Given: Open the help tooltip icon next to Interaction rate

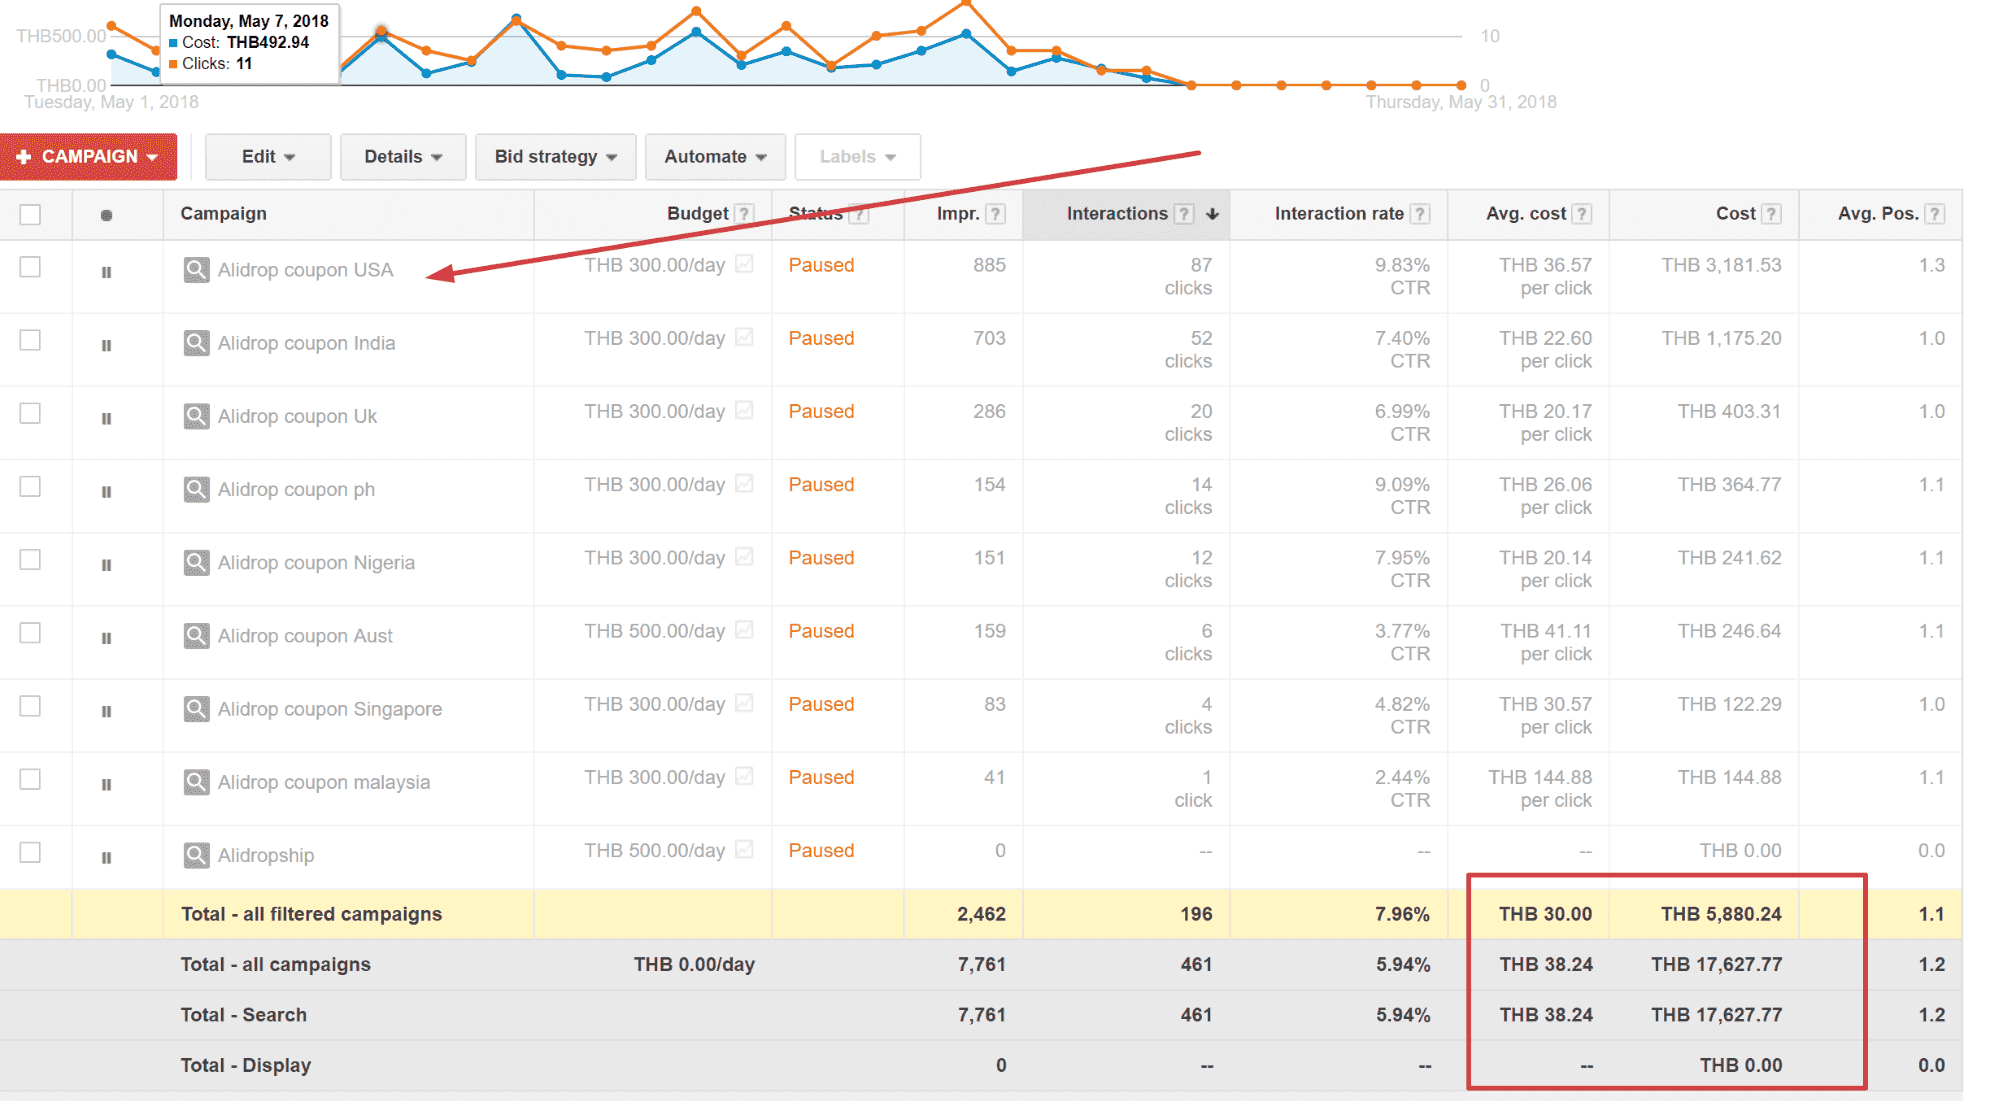Looking at the screenshot, I should 1420,214.
